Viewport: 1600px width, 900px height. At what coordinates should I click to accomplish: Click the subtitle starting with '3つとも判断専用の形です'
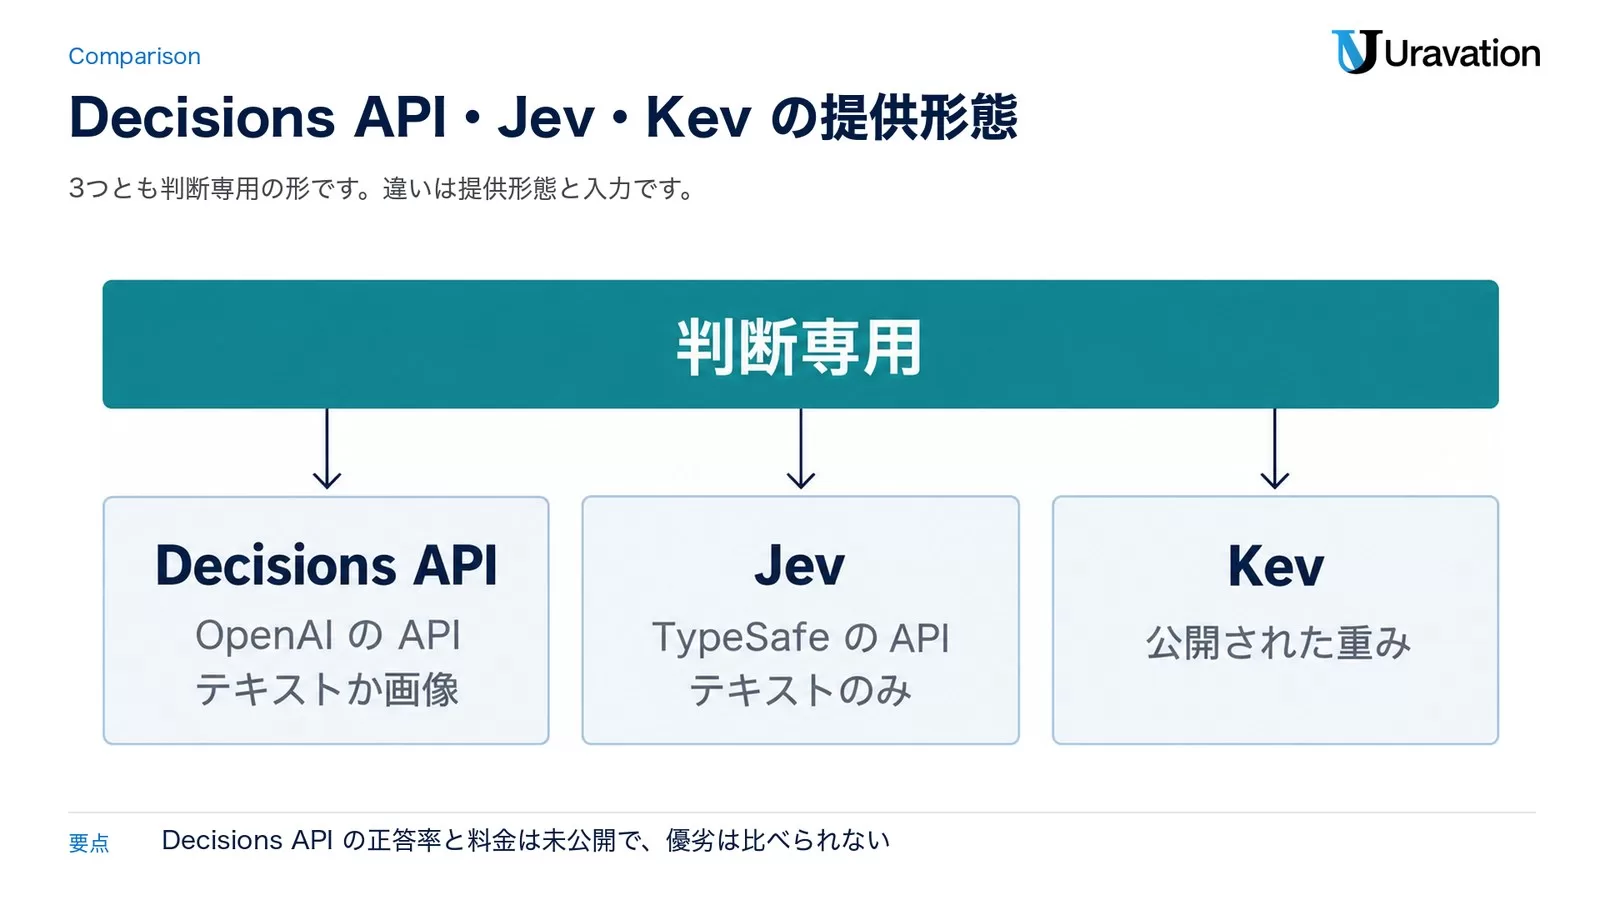pos(383,188)
